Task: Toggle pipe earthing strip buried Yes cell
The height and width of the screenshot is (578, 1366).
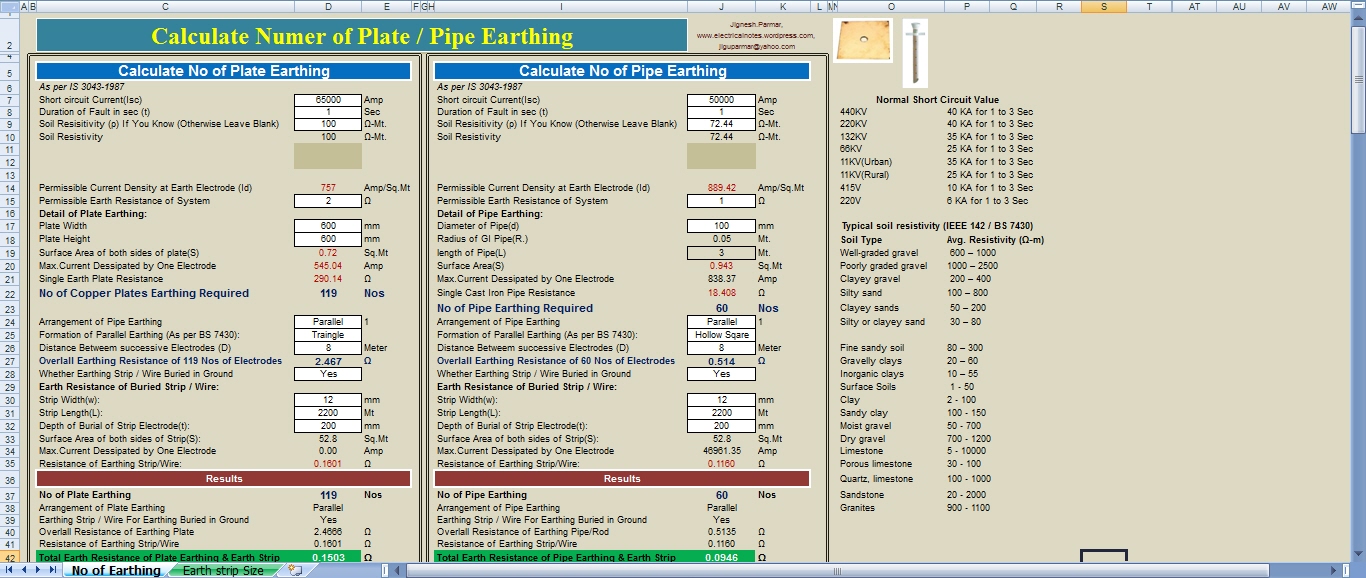Action: click(x=721, y=374)
